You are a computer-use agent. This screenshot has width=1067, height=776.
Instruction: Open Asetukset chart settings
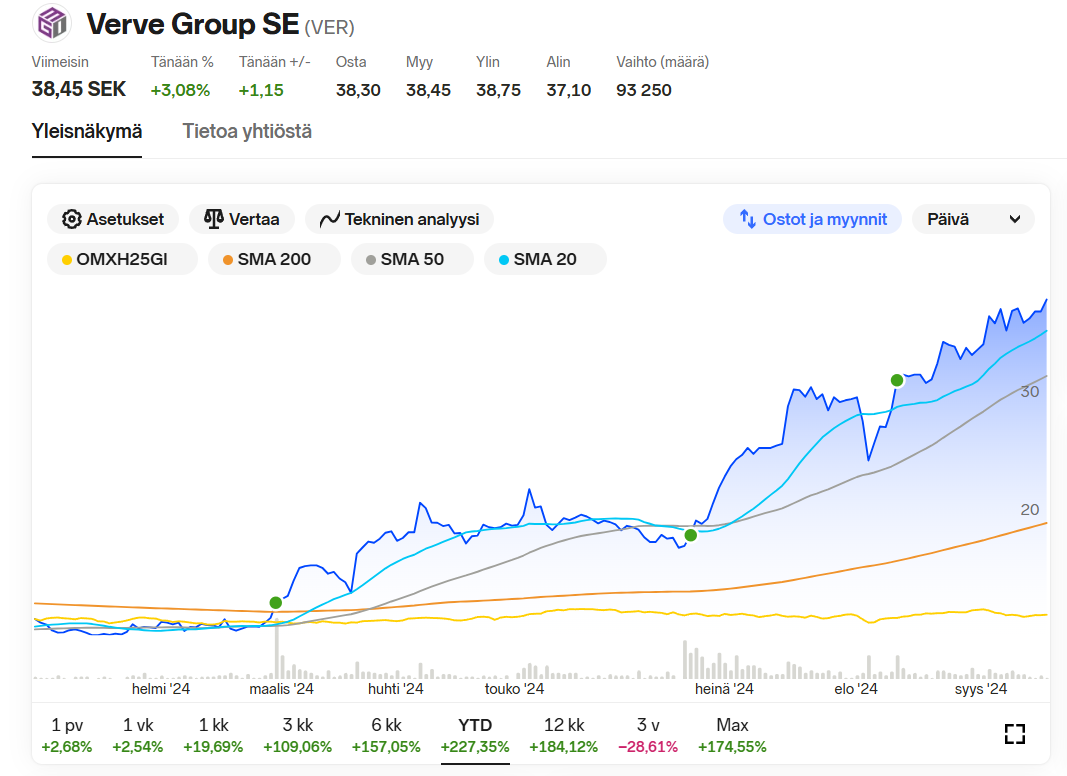(113, 219)
